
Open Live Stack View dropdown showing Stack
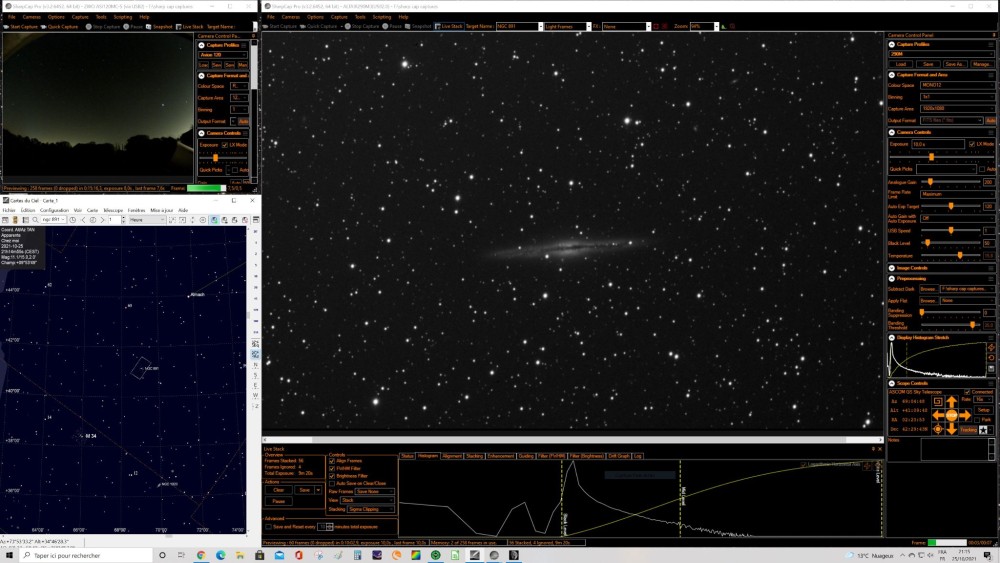pos(367,501)
